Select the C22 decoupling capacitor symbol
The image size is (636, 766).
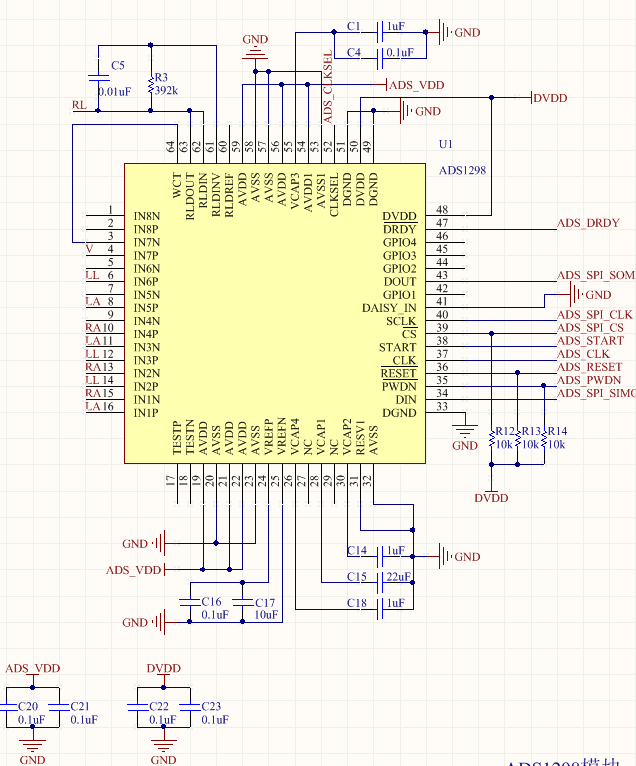138,707
